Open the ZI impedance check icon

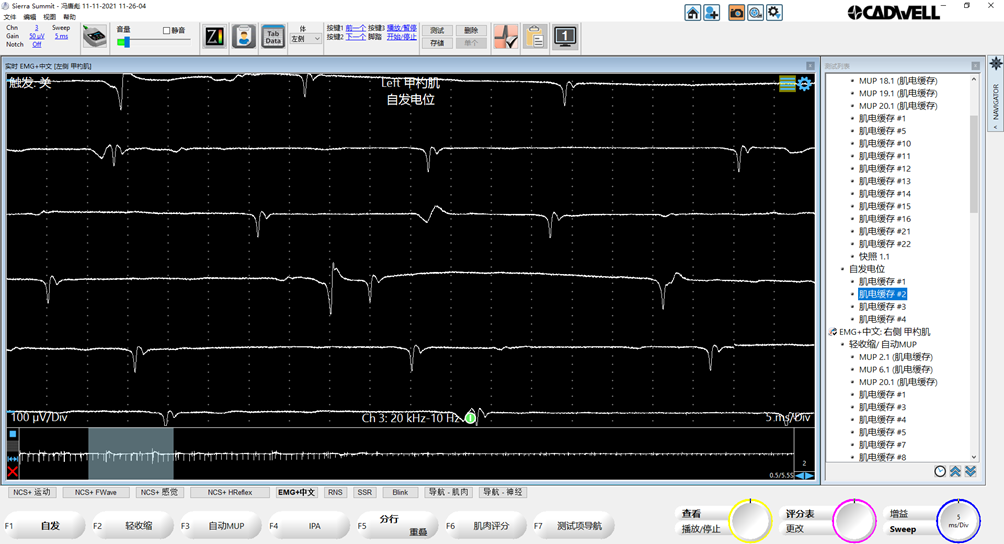click(x=214, y=37)
